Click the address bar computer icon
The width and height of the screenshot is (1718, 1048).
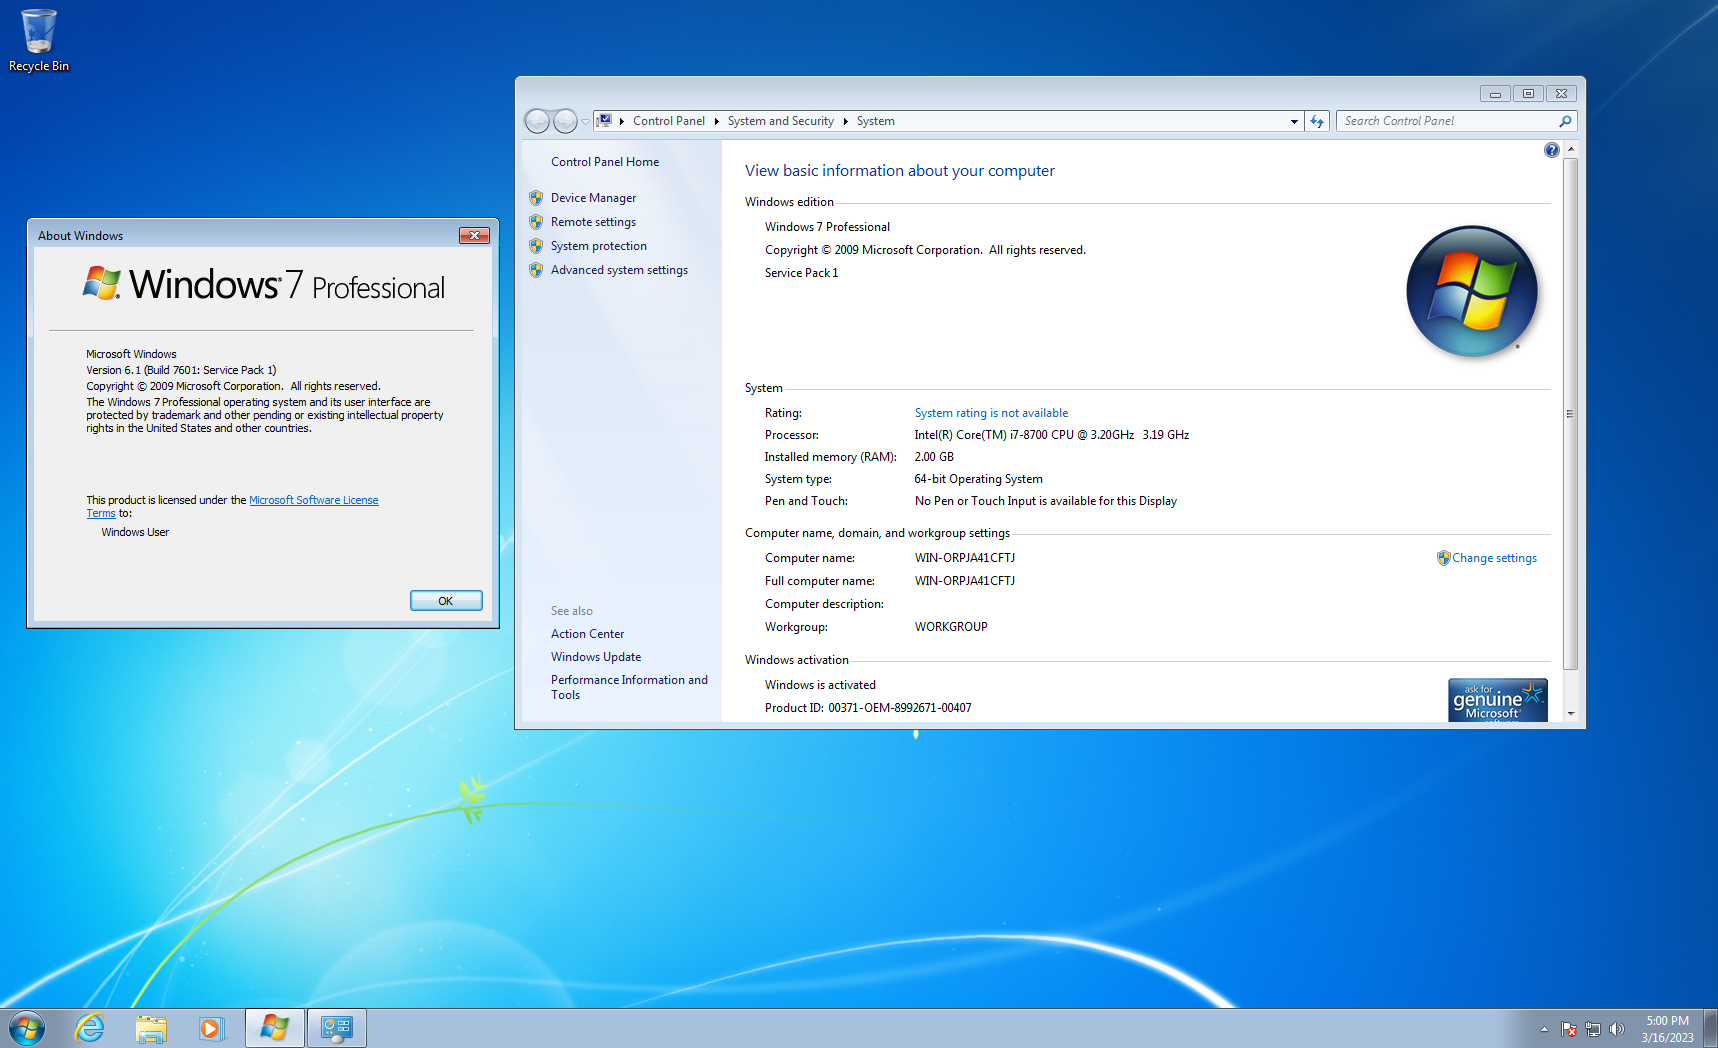coord(604,121)
